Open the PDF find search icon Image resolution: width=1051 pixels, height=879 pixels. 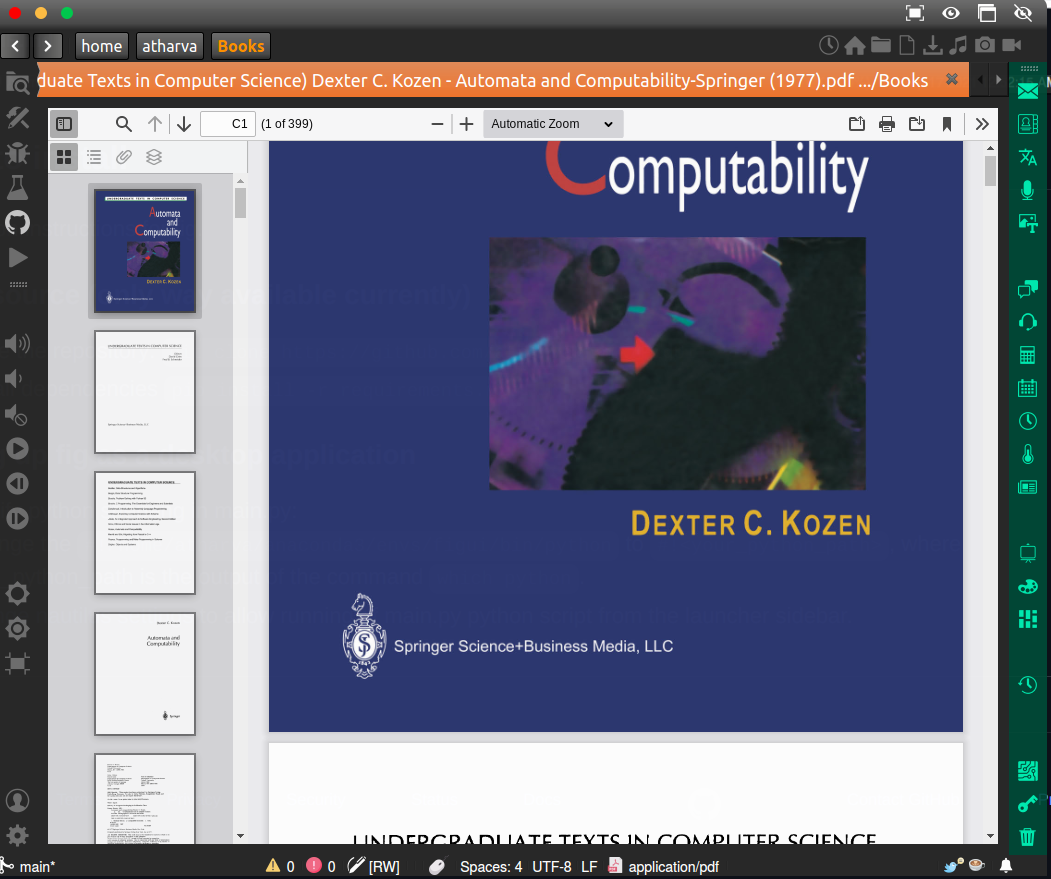[123, 124]
